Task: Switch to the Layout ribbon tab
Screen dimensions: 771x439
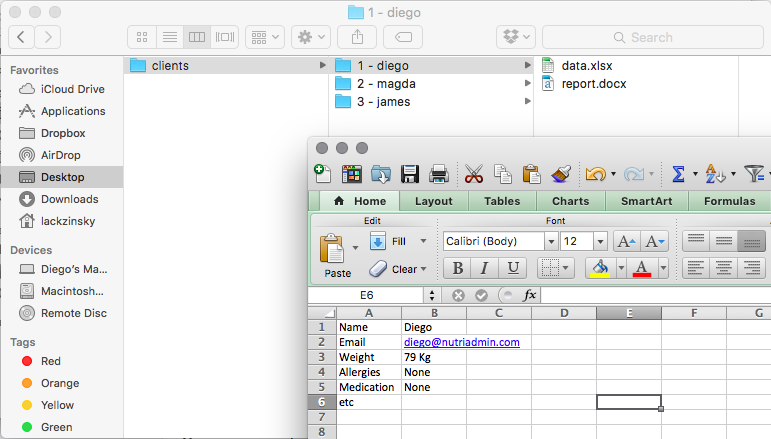Action: (433, 201)
